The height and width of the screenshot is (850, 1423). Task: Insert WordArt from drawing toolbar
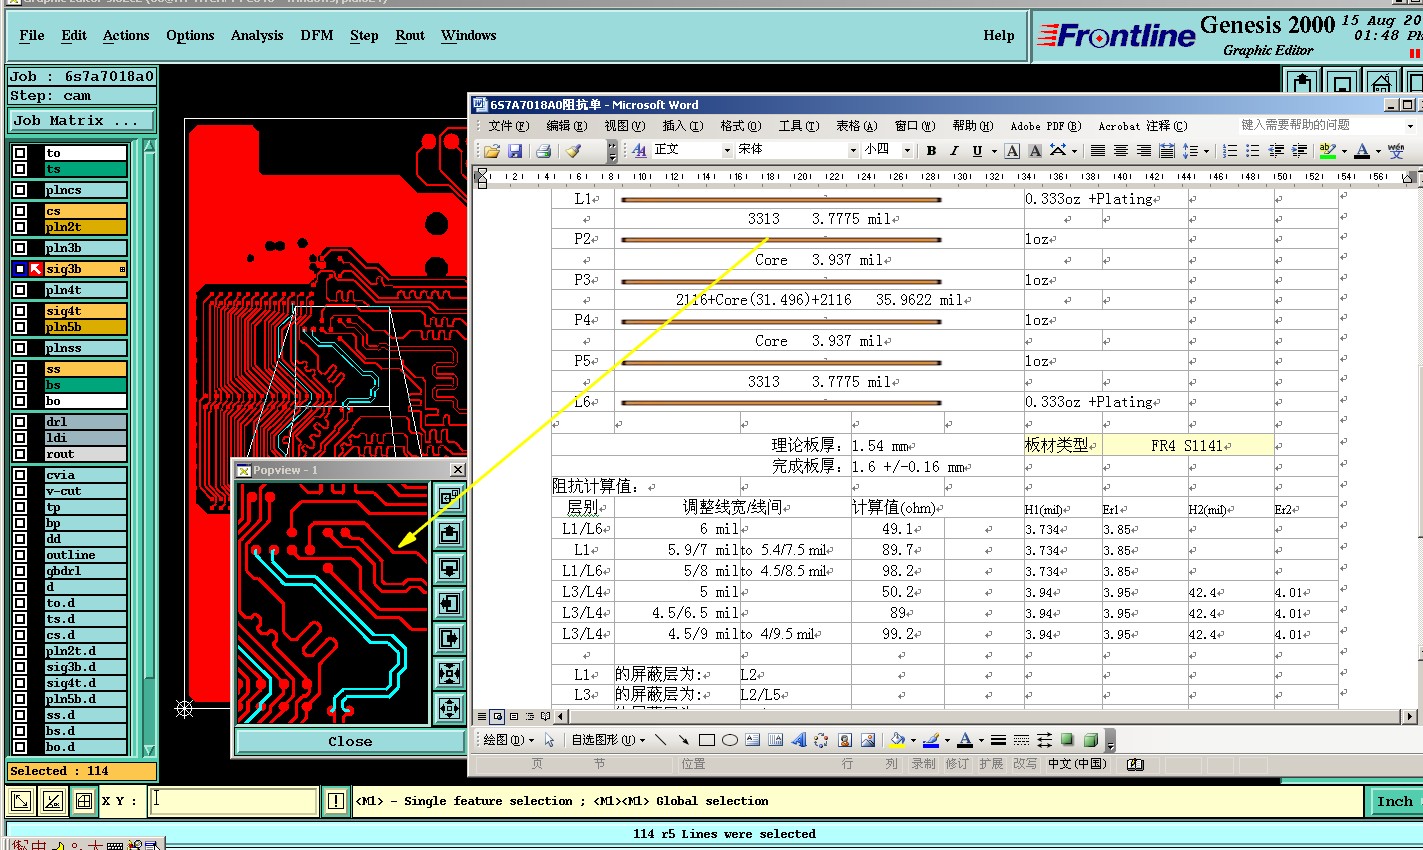(798, 740)
